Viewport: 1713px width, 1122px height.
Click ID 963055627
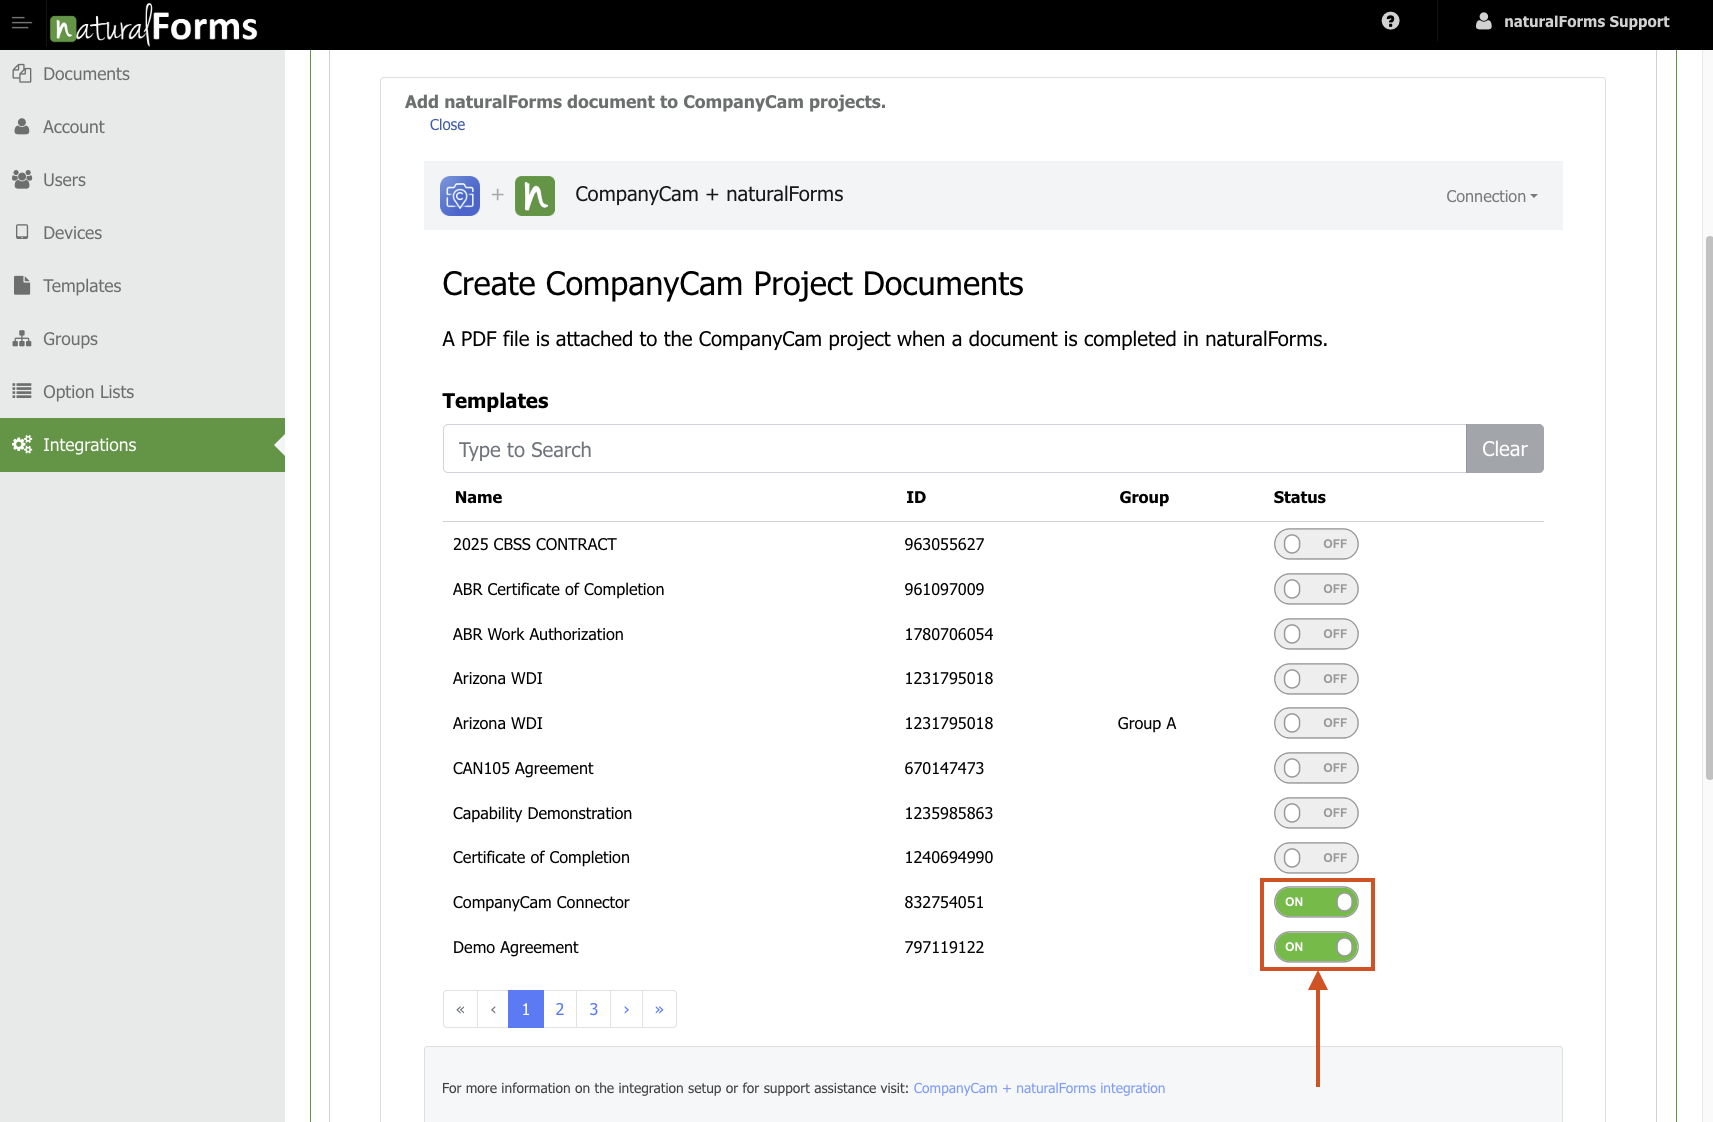pos(944,544)
